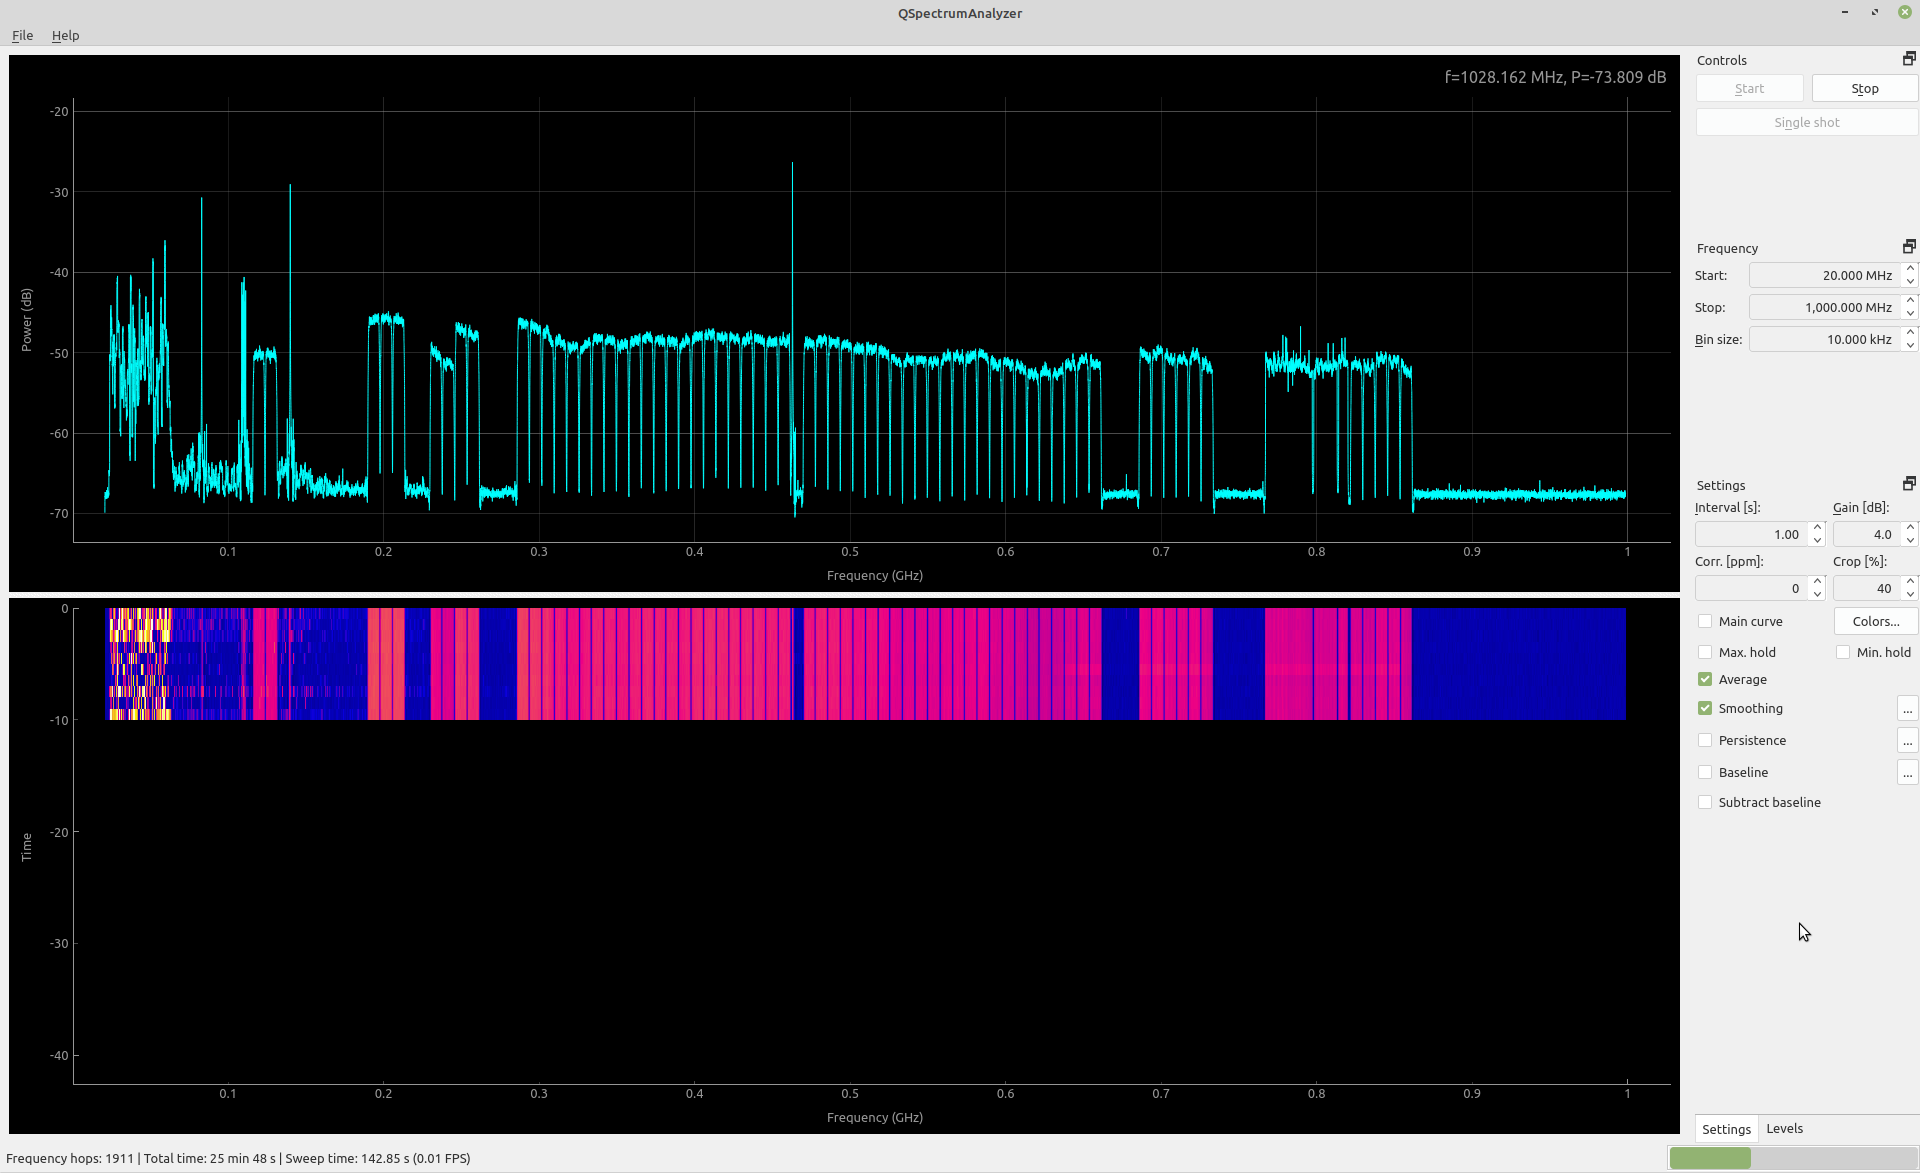Click the sweep progress bar
This screenshot has width=1920, height=1173.
tap(1792, 1158)
